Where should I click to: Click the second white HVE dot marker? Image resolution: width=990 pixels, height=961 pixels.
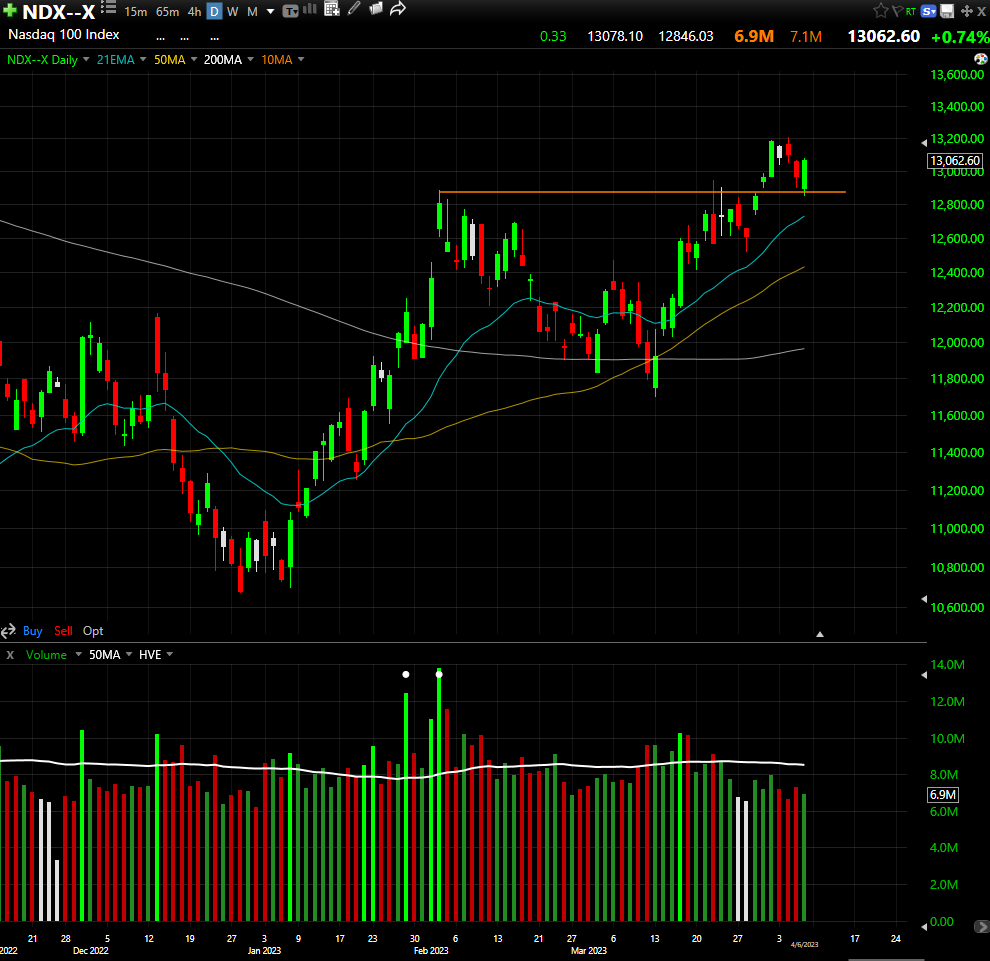tap(439, 674)
